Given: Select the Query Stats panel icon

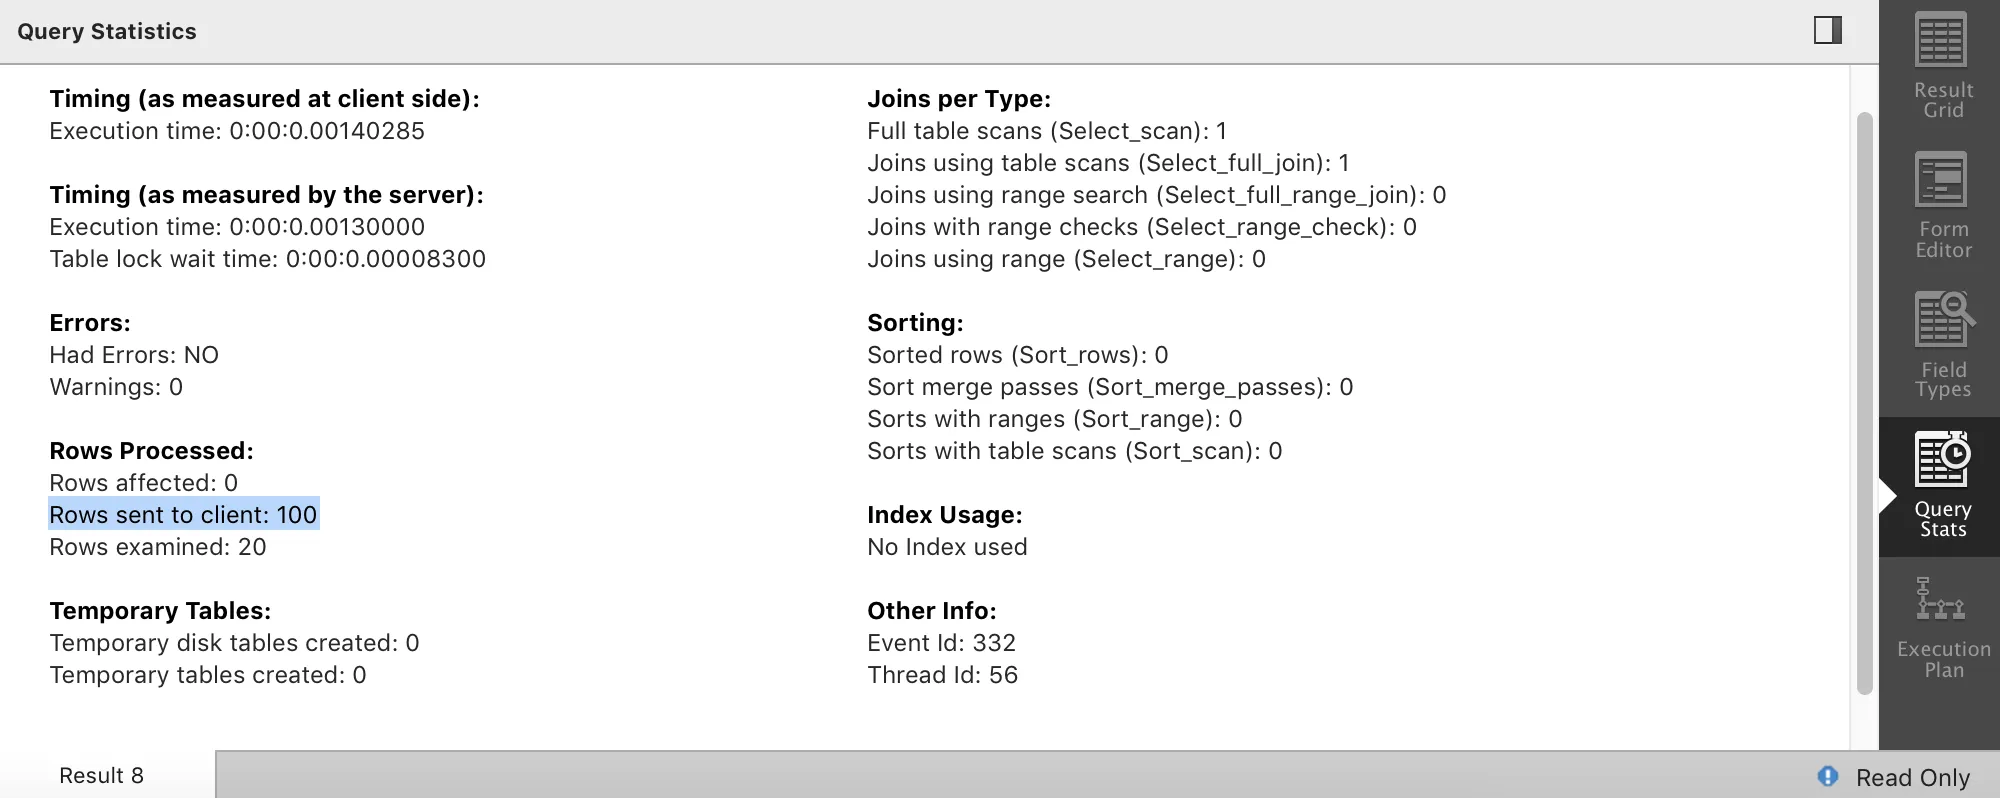Looking at the screenshot, I should [x=1942, y=486].
